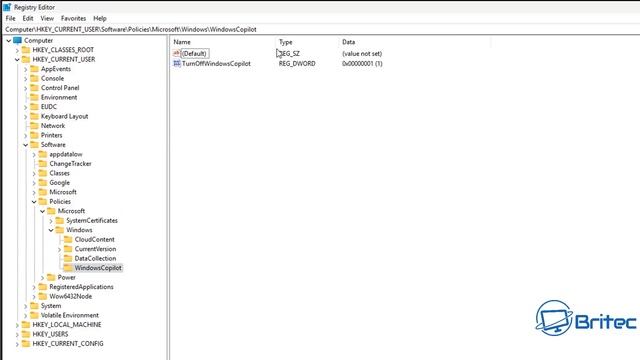Select the TurnOffWindowsCopilot value name
640x360 pixels.
216,63
